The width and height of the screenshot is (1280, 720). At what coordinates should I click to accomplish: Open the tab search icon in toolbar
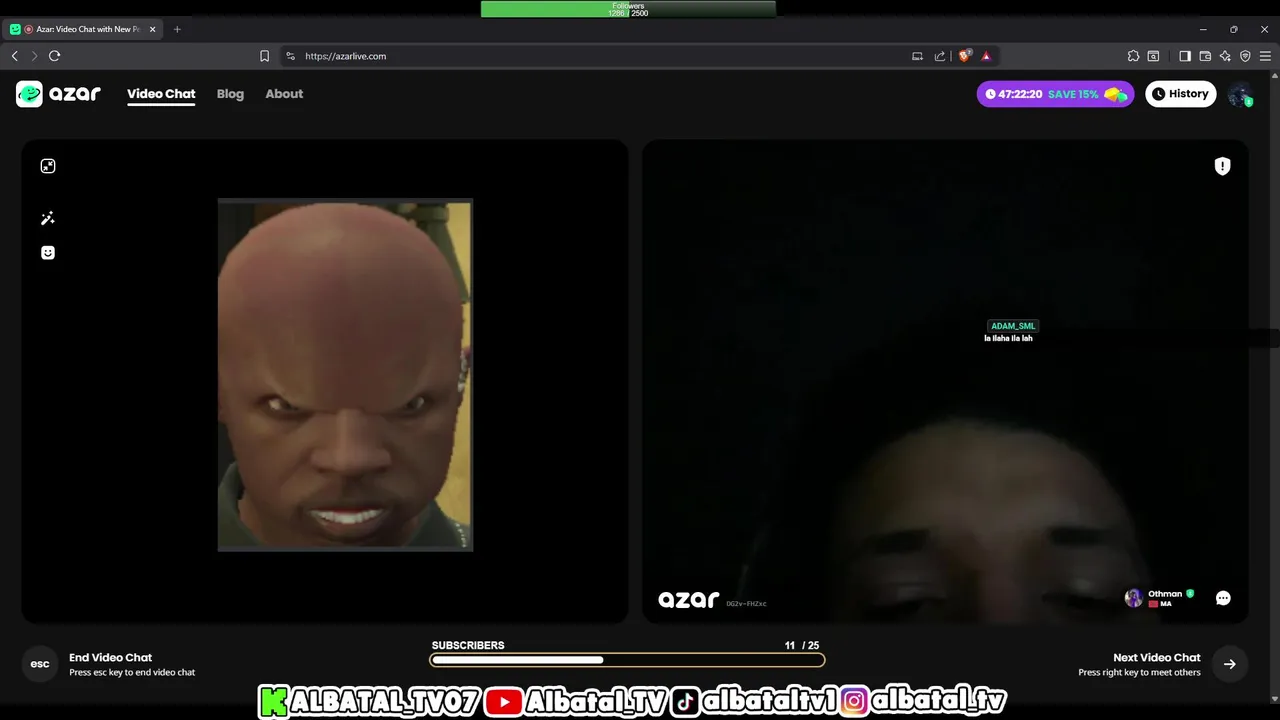(x=1153, y=56)
